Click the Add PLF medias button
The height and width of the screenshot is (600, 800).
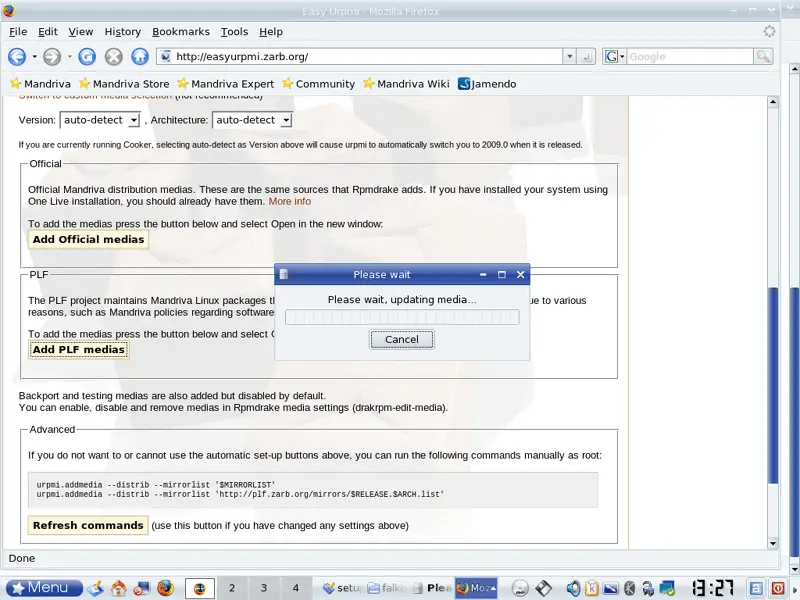pos(79,349)
